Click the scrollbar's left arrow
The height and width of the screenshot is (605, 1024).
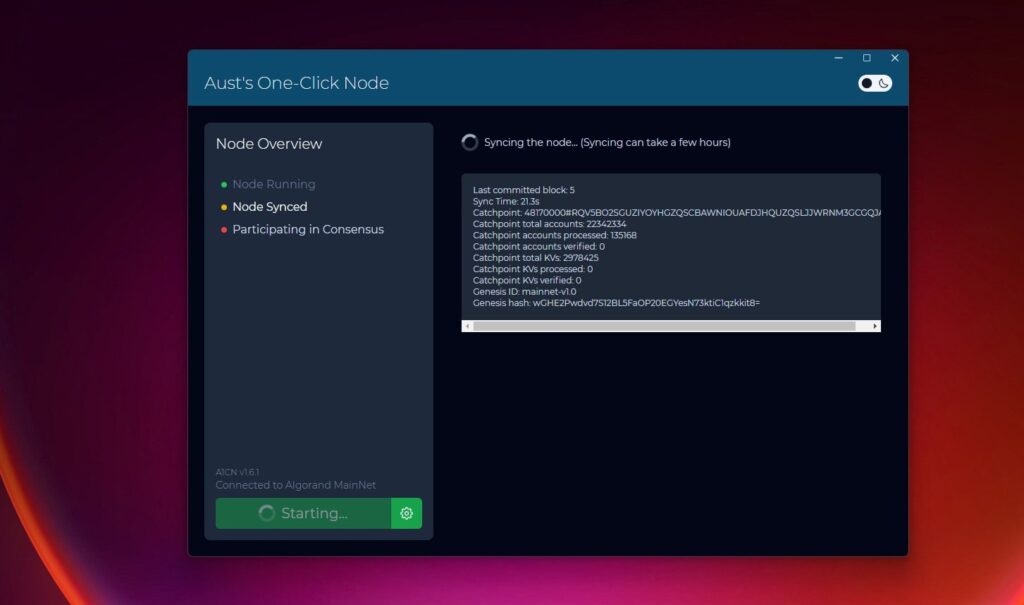(467, 326)
